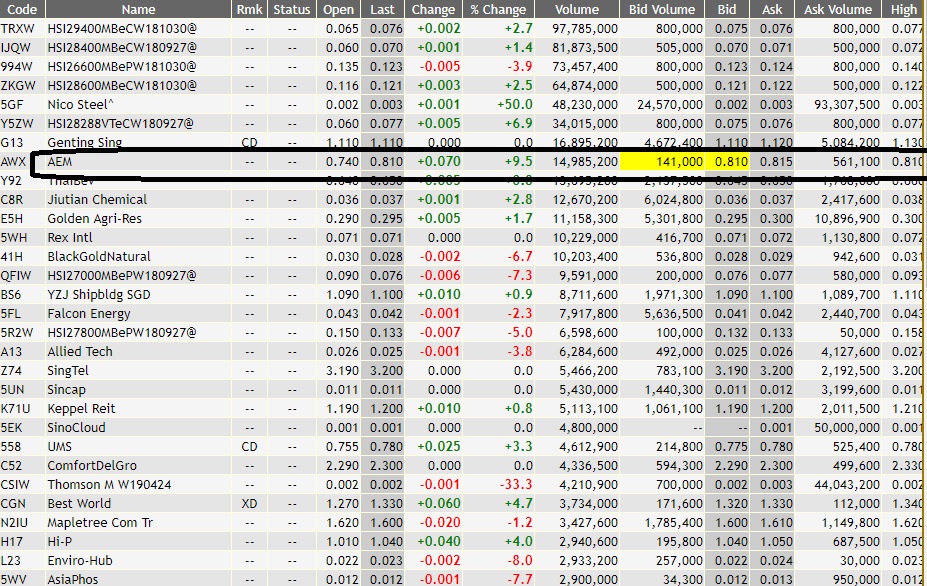Select the BlackGoldNatural row name

99,256
